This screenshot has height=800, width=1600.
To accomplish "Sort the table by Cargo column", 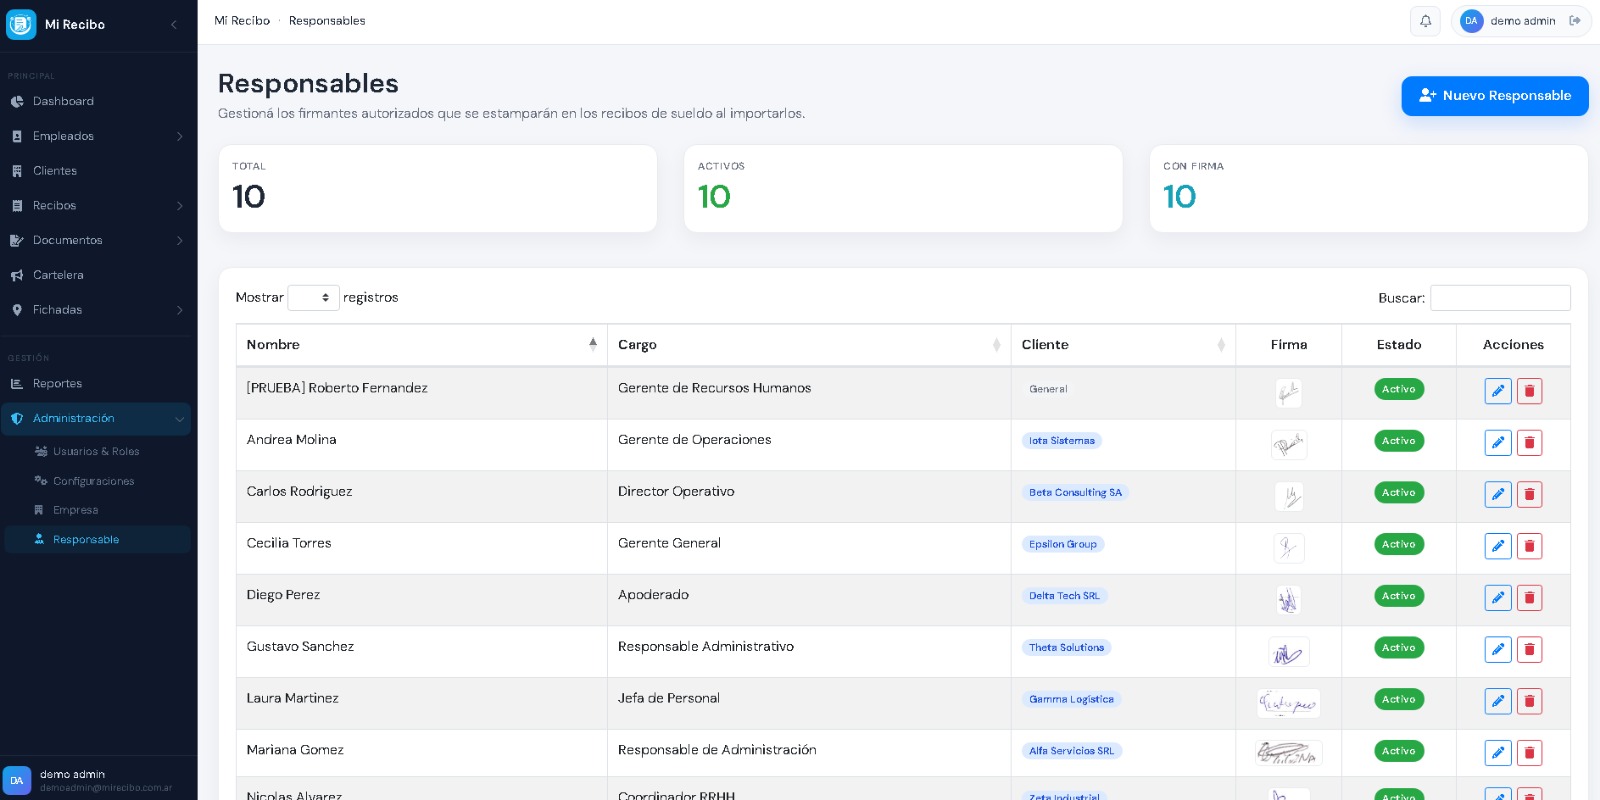I will (808, 345).
